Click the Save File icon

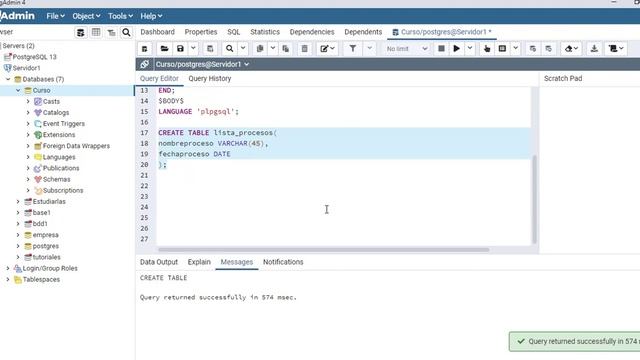(x=180, y=49)
